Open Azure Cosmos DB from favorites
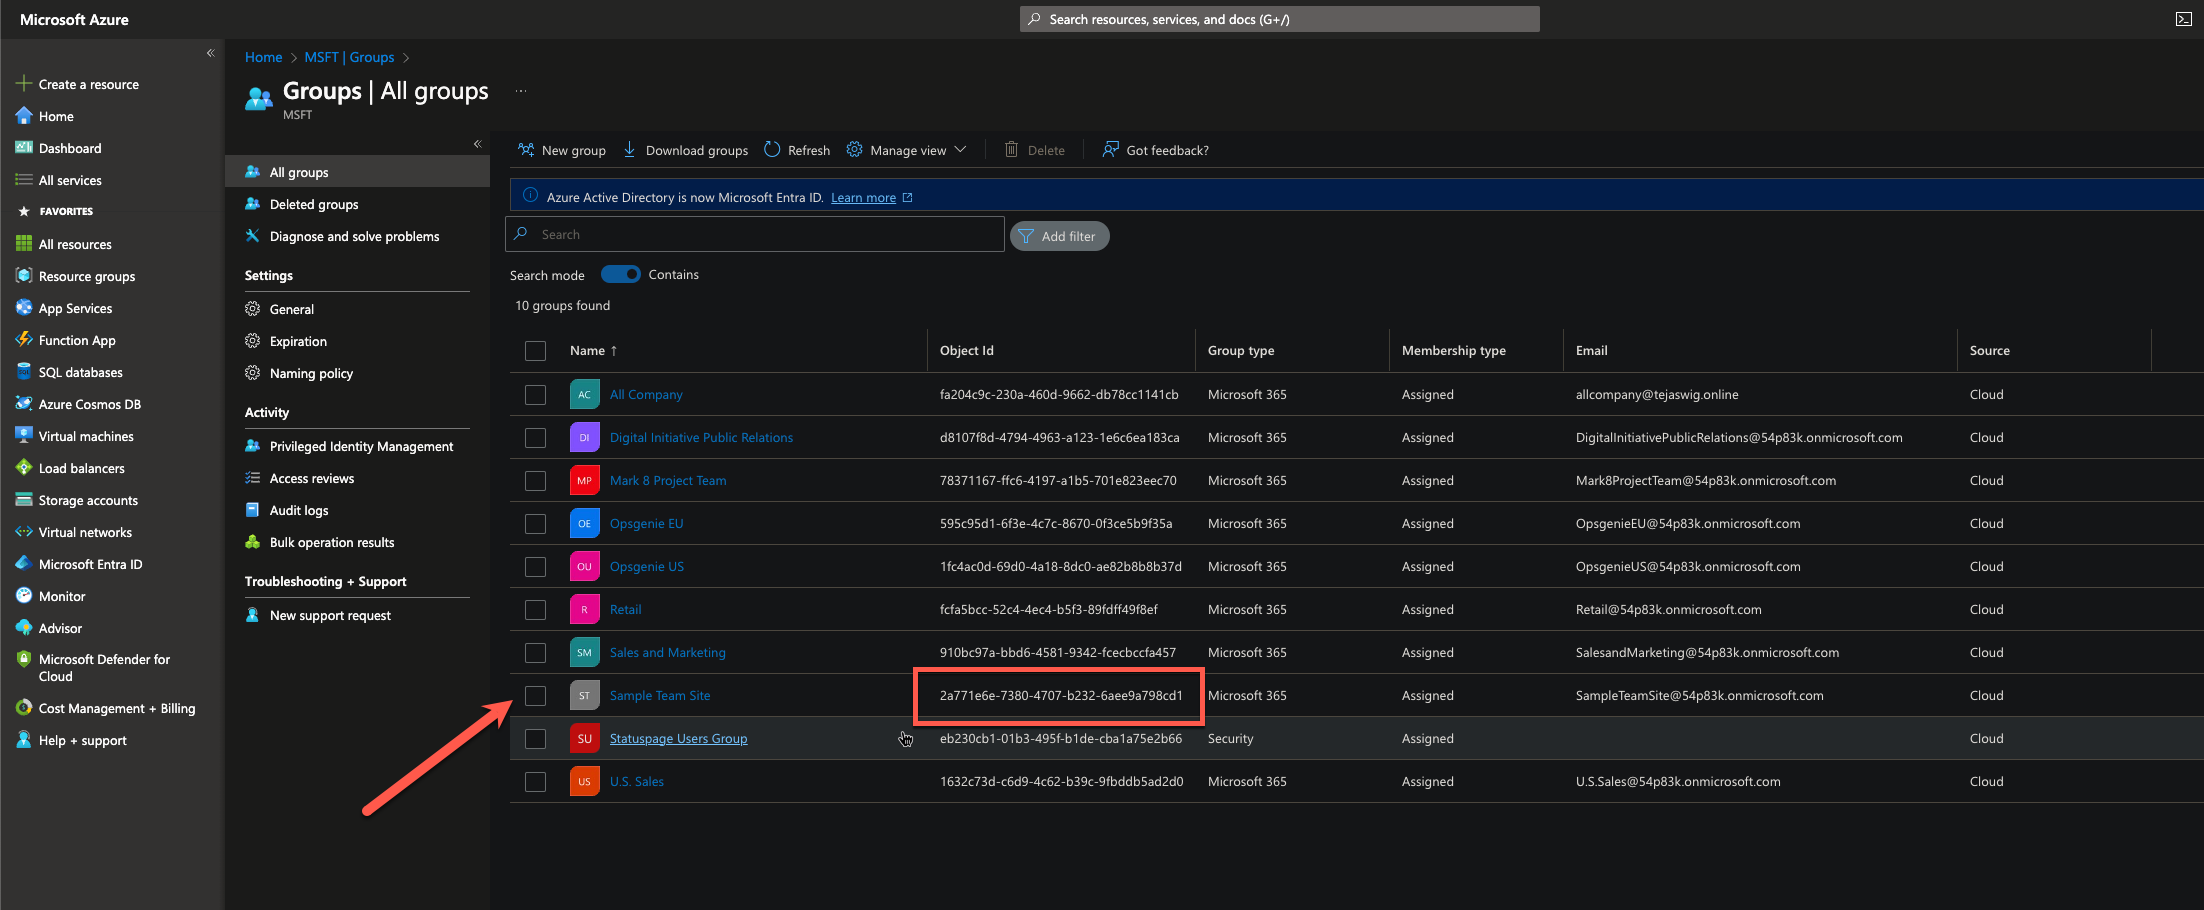The height and width of the screenshot is (910, 2204). click(x=89, y=404)
